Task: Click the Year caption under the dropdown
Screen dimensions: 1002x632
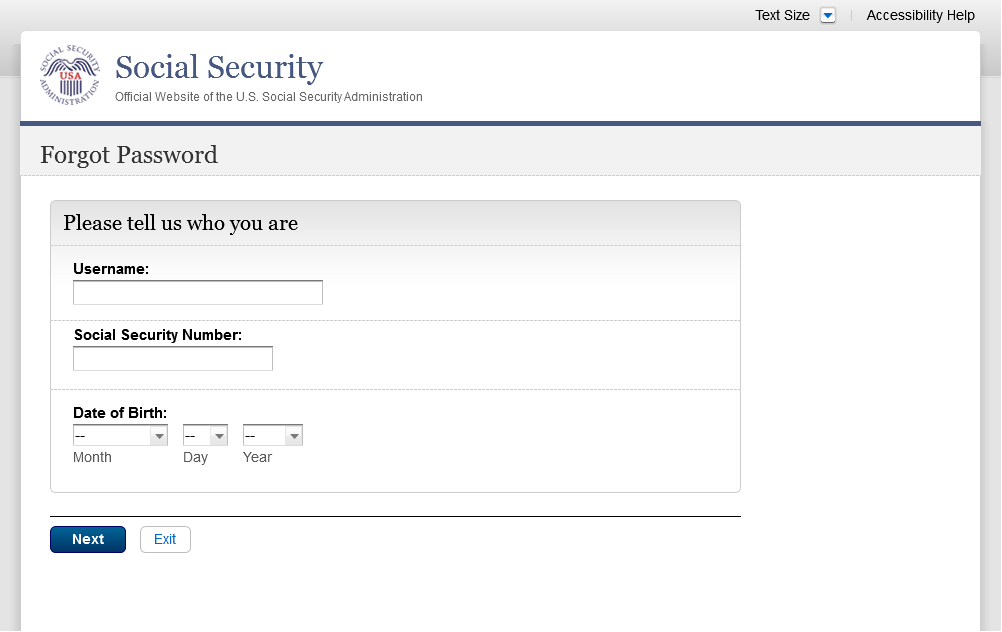Action: click(257, 457)
